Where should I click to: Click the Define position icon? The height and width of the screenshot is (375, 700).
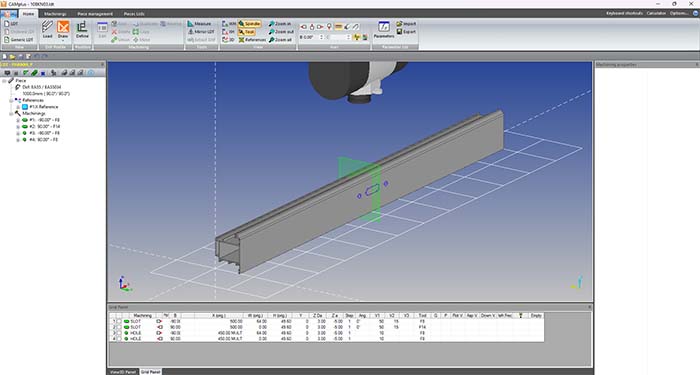click(x=82, y=30)
